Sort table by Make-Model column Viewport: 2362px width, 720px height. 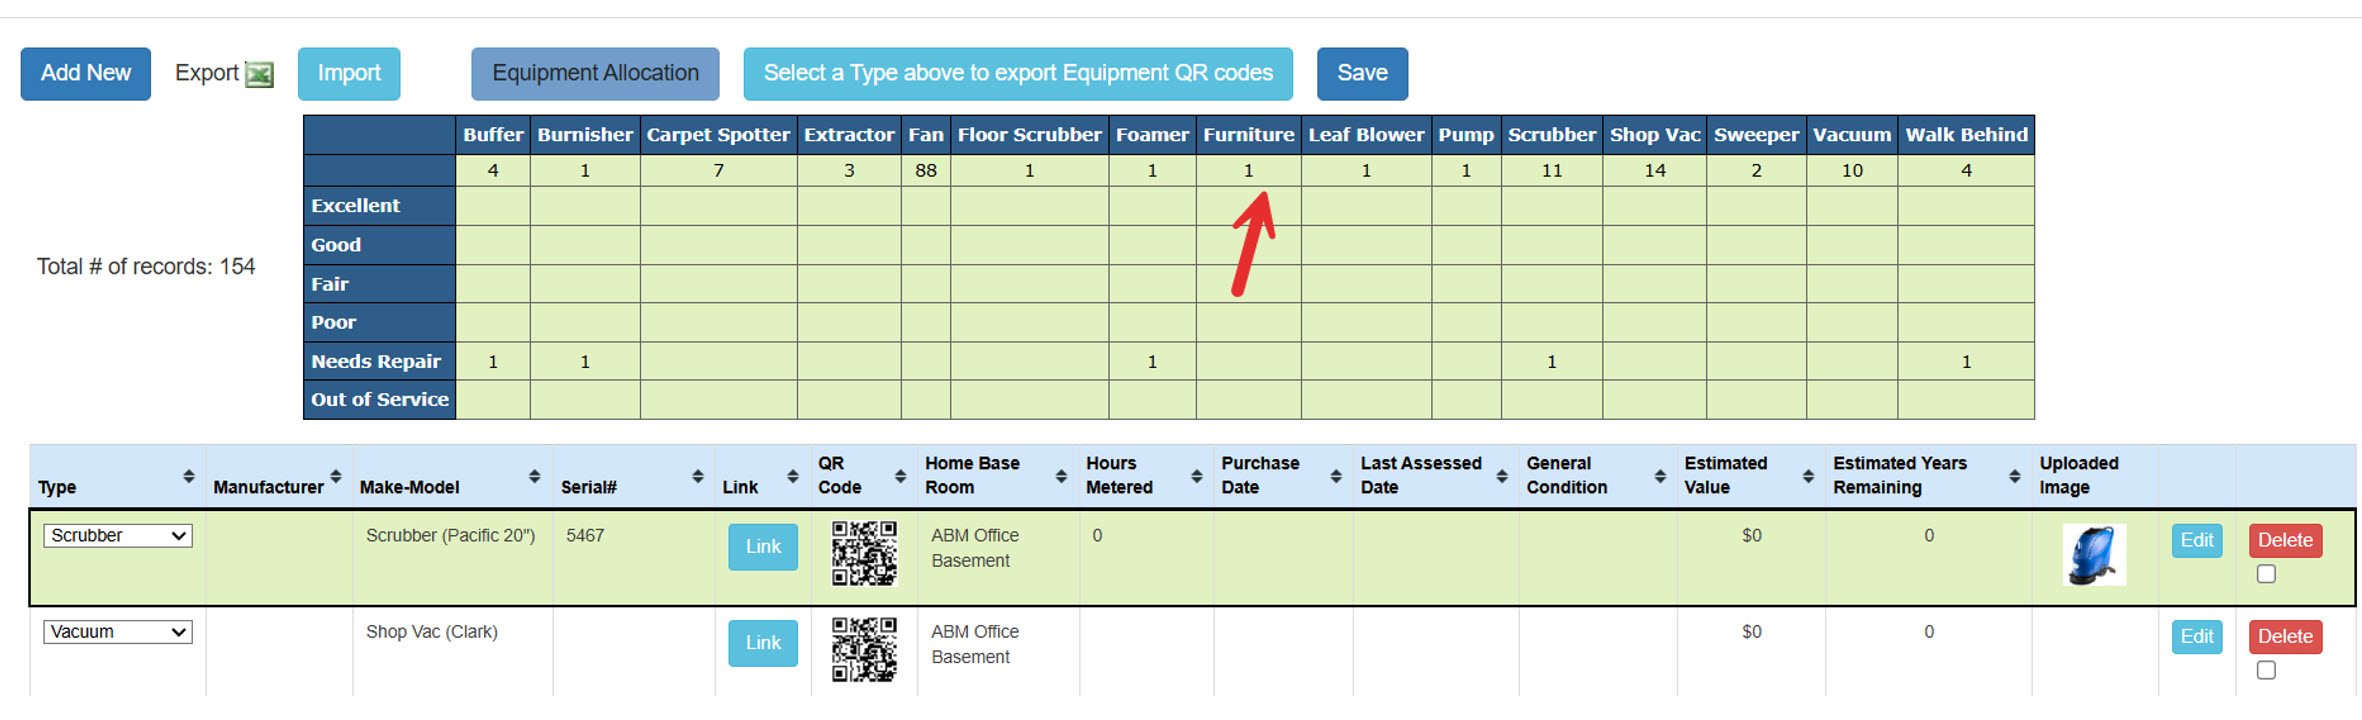click(x=534, y=476)
